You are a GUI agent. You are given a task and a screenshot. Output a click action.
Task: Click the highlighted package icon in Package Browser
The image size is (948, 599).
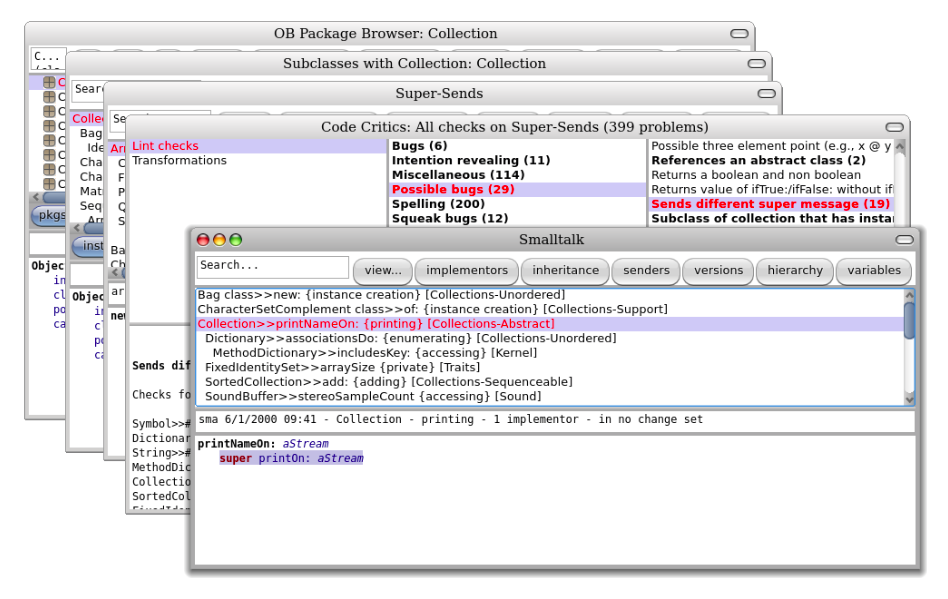(x=49, y=83)
